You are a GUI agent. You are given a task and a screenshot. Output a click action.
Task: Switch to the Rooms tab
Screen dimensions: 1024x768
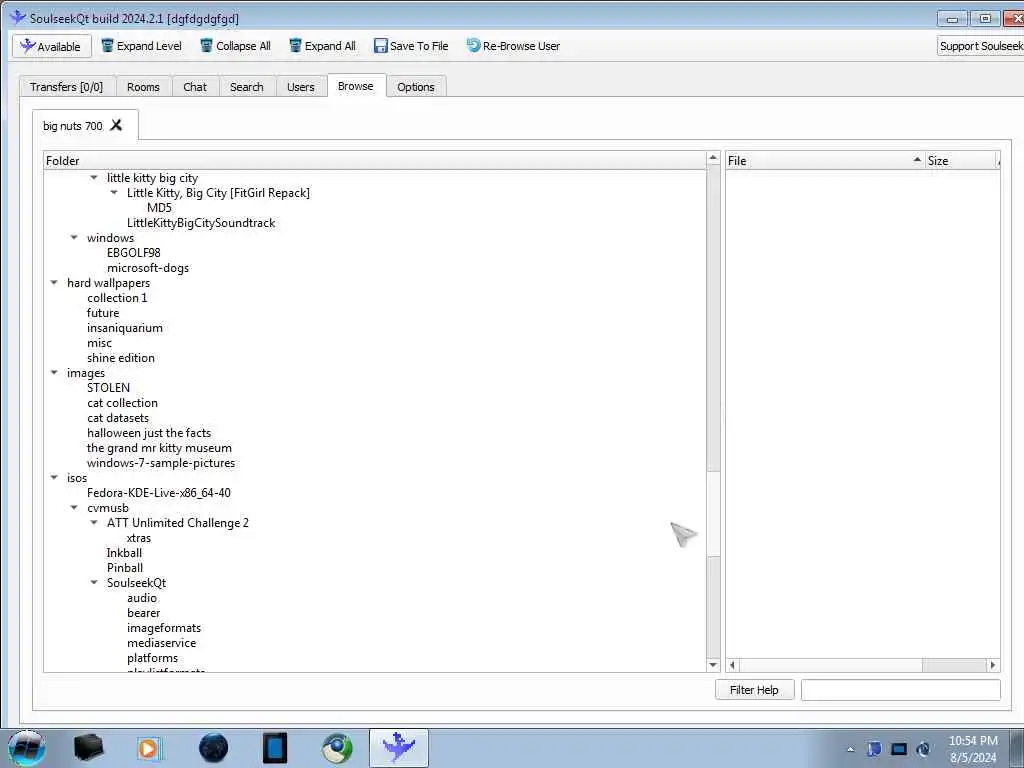tap(143, 87)
